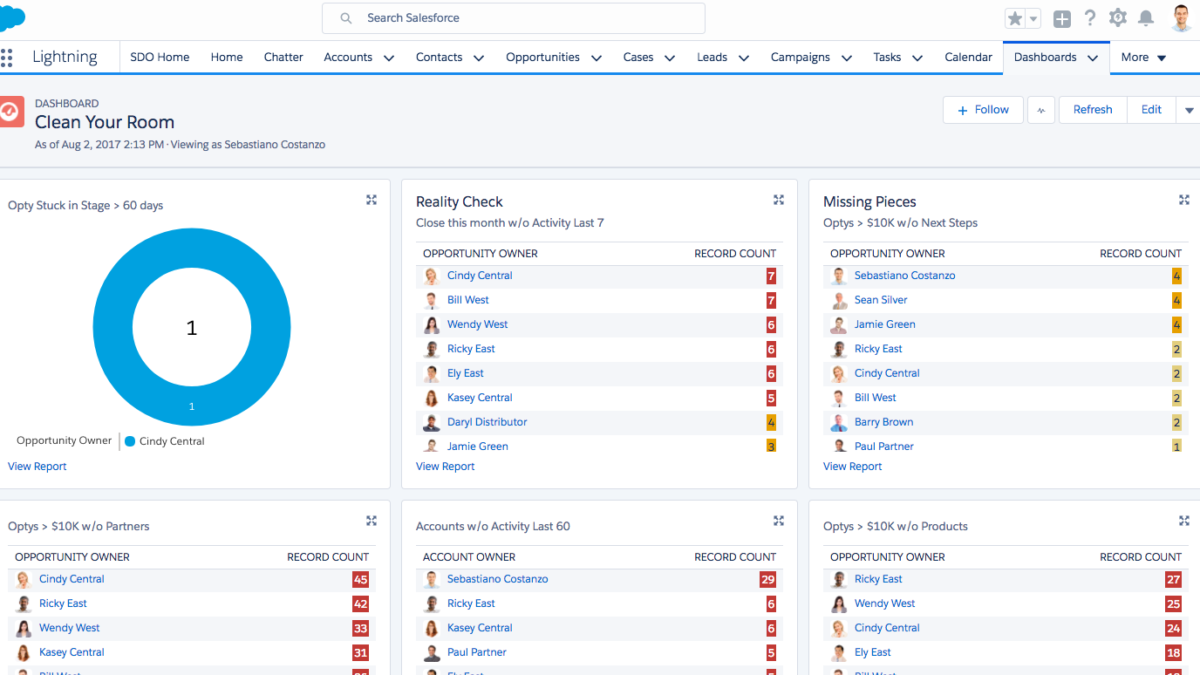Open the dropdown arrow next to Edit
Image resolution: width=1200 pixels, height=675 pixels.
point(1189,110)
